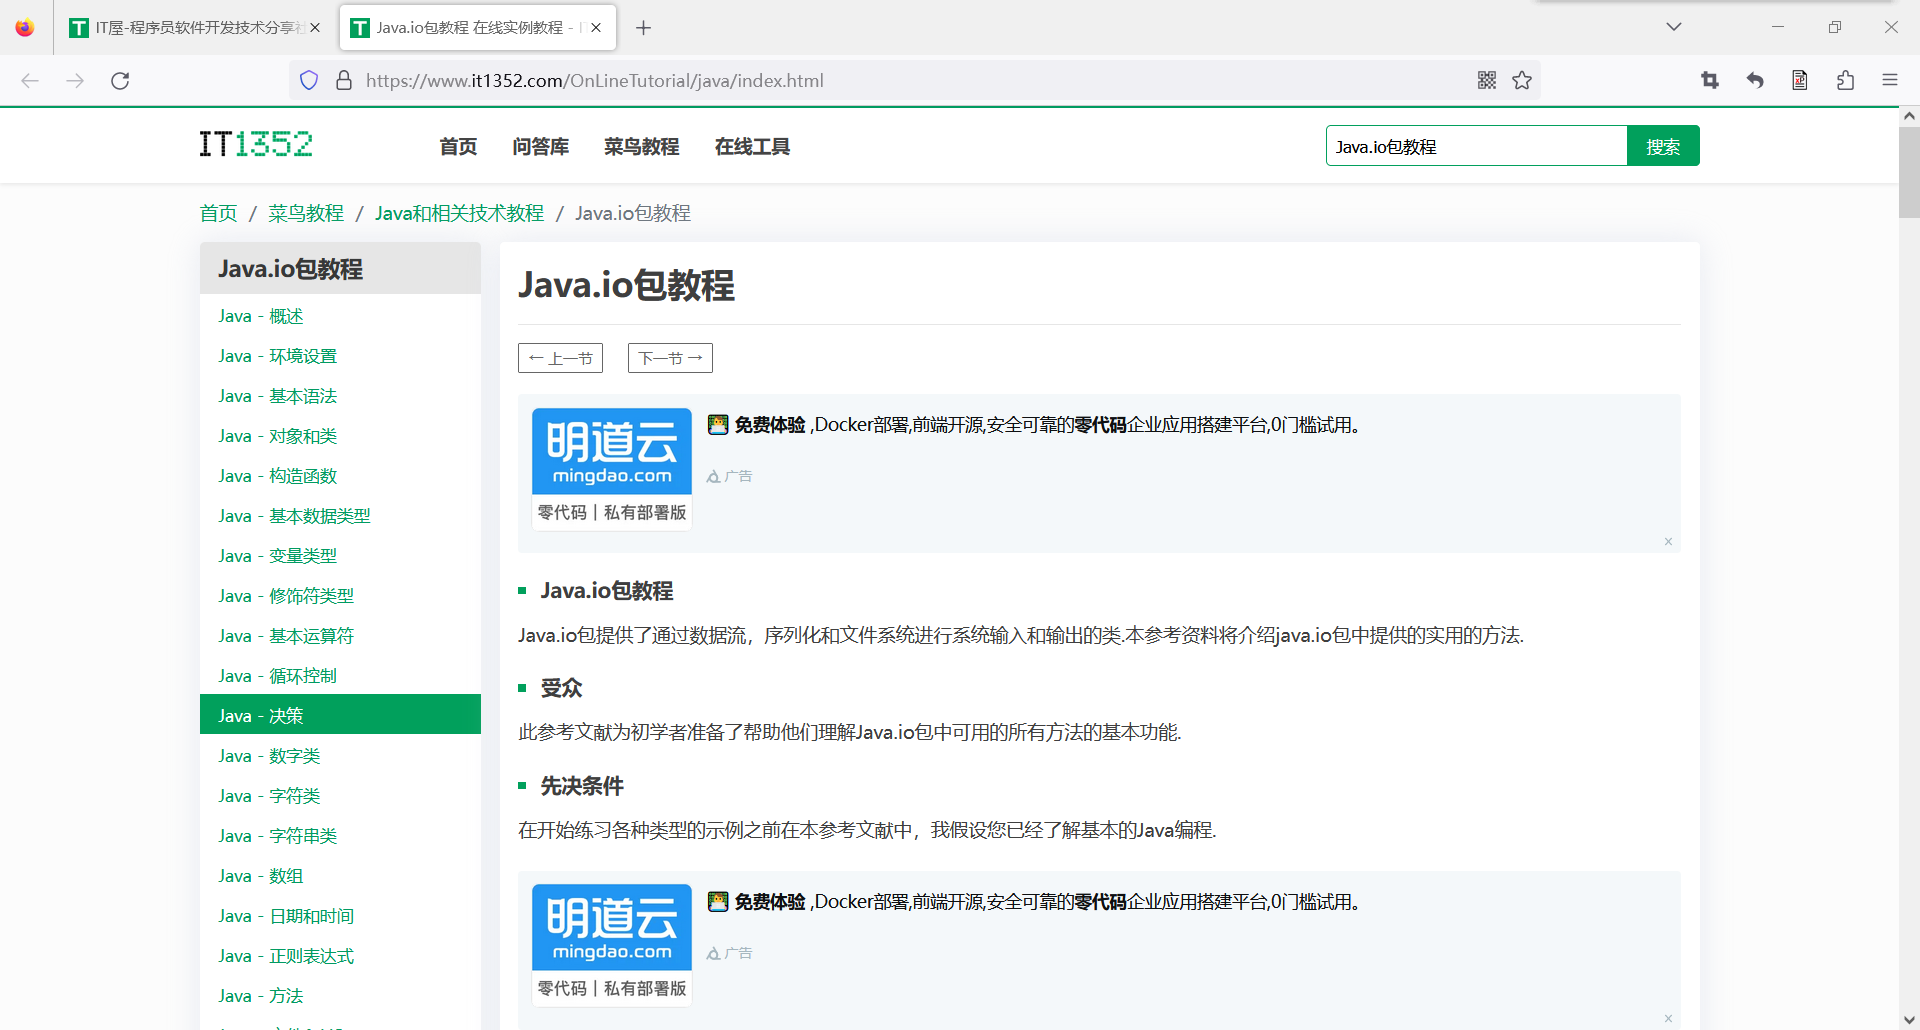
Task: Close the Java.io包教程 tab
Action: [596, 28]
